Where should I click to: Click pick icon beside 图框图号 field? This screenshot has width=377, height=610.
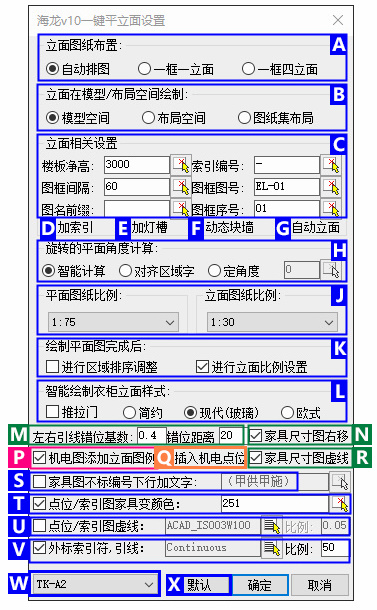pos(331,187)
